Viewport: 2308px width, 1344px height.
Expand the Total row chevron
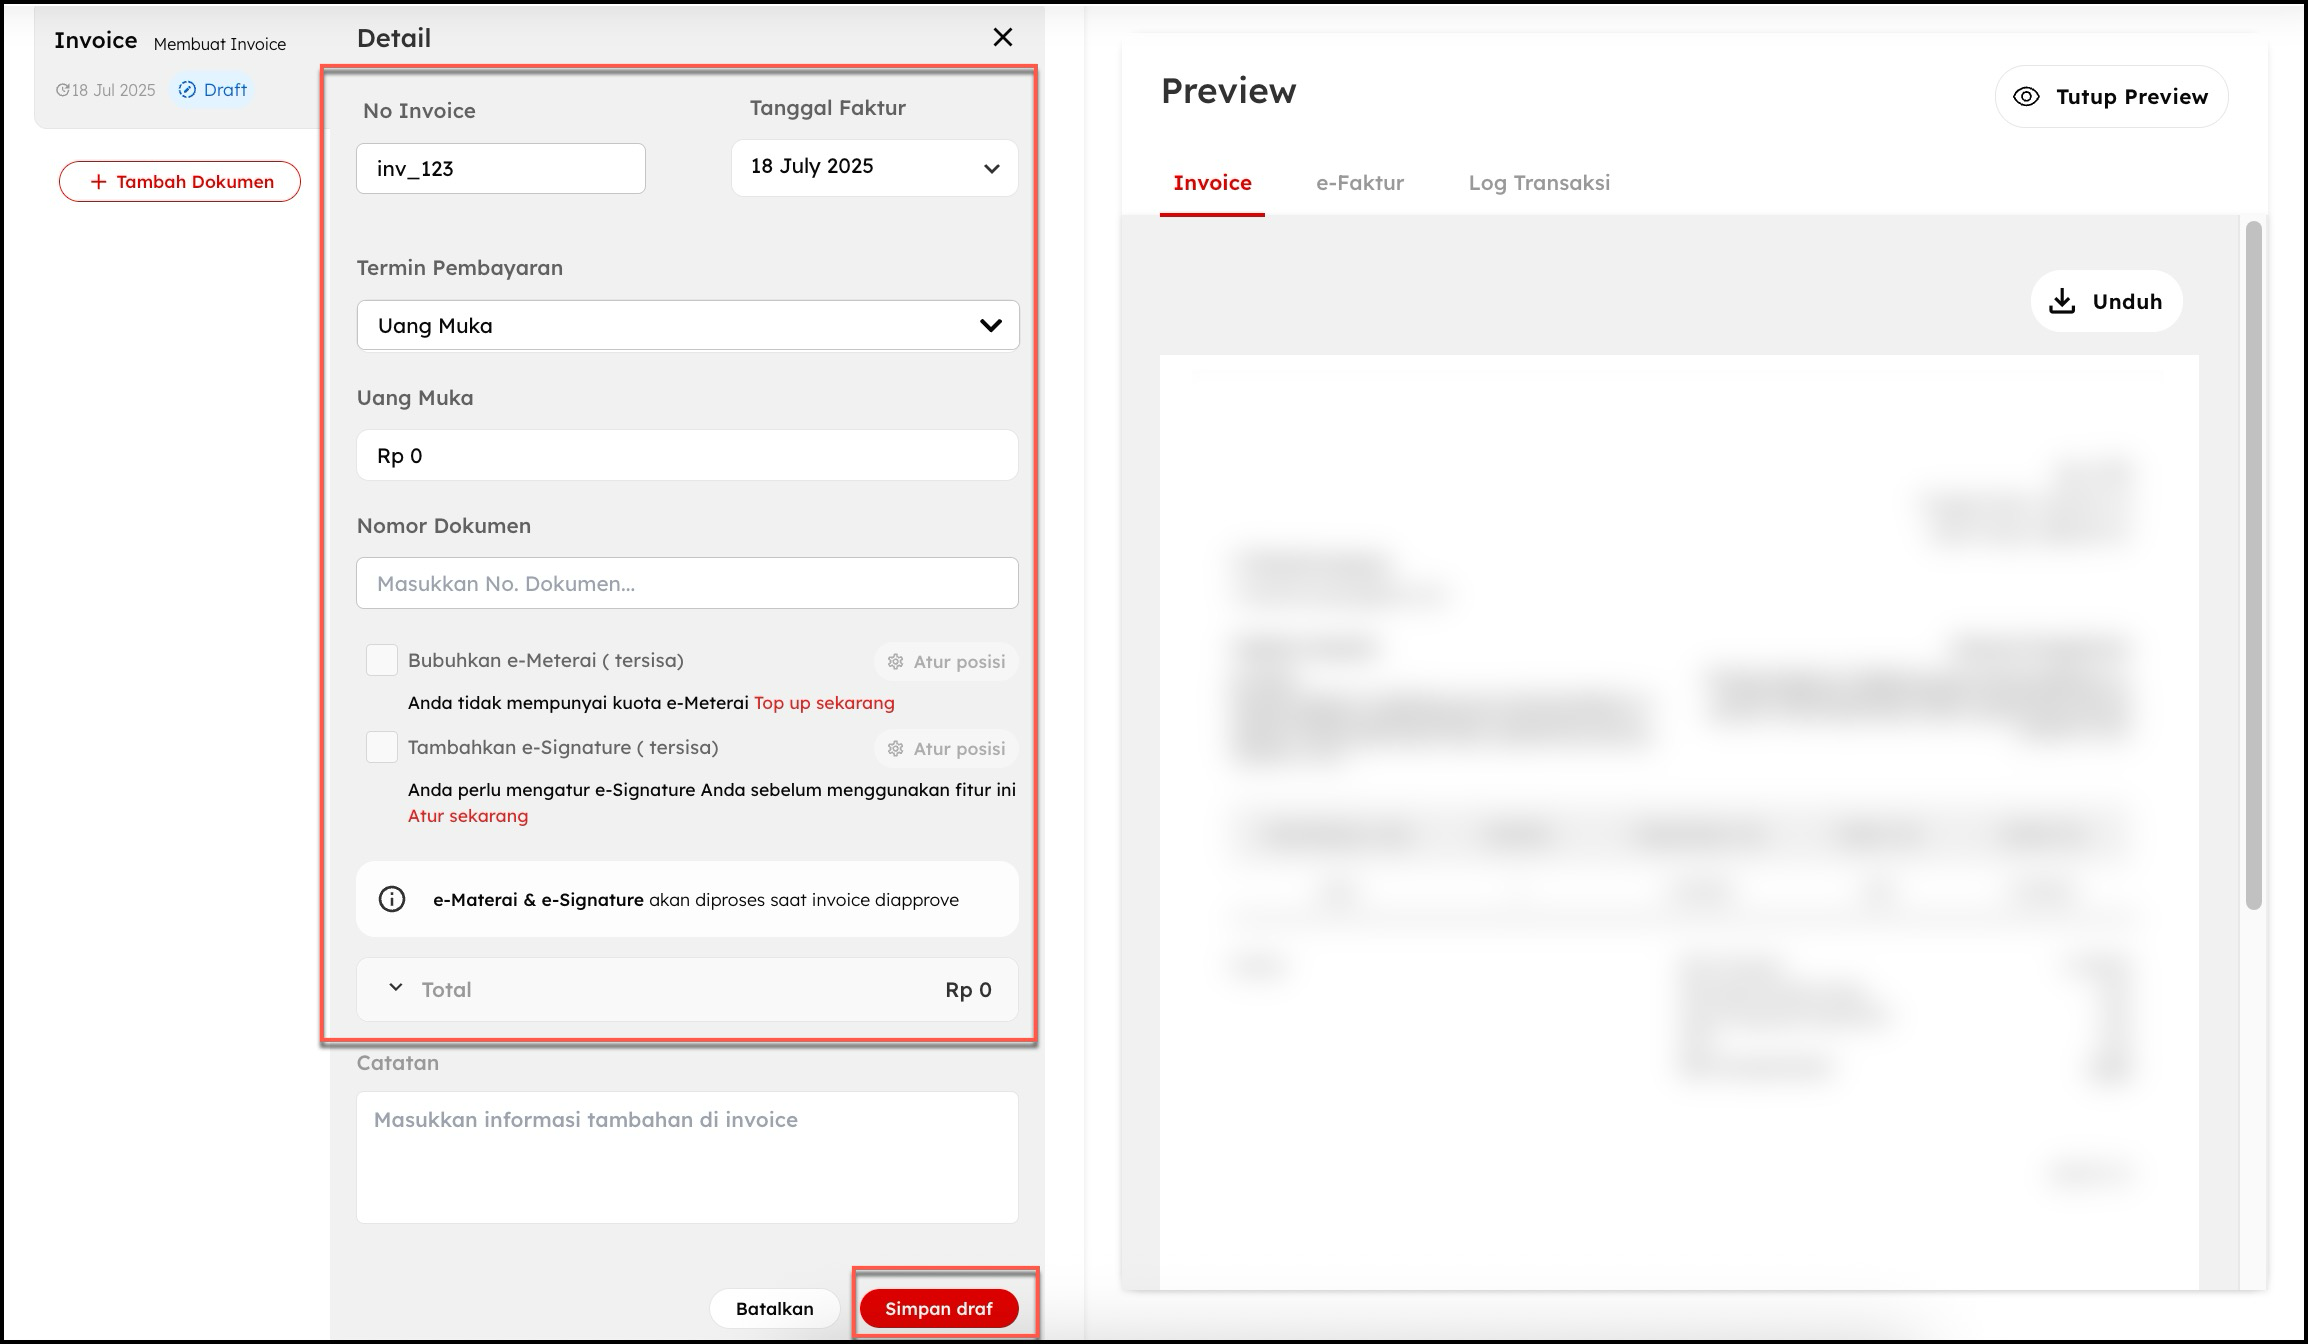pos(396,988)
